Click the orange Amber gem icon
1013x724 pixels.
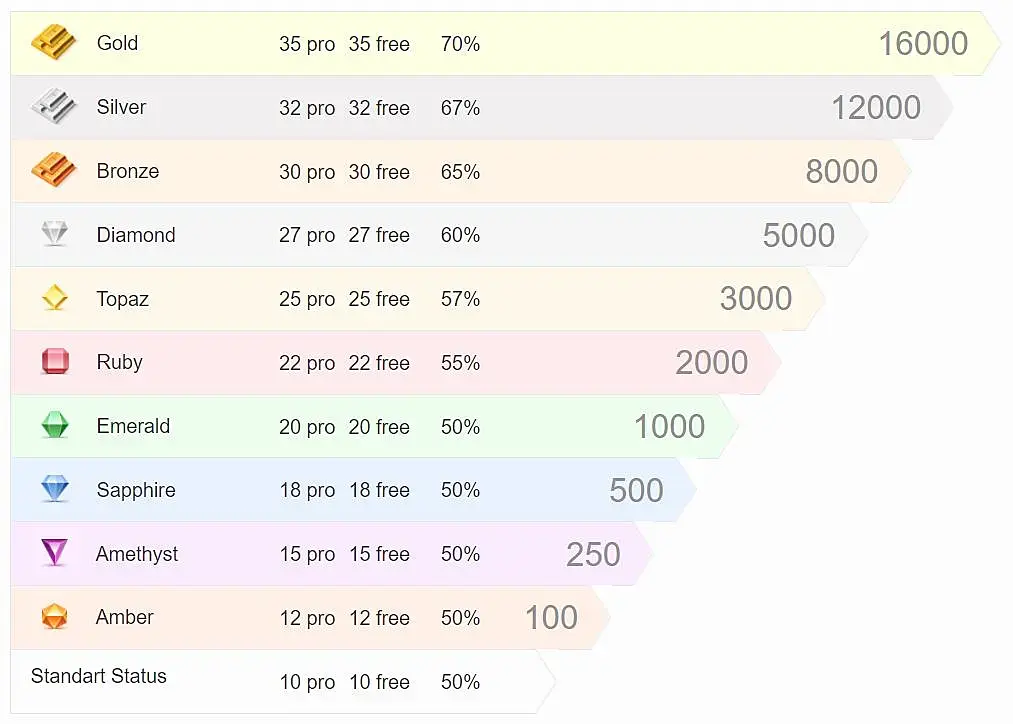pyautogui.click(x=54, y=617)
